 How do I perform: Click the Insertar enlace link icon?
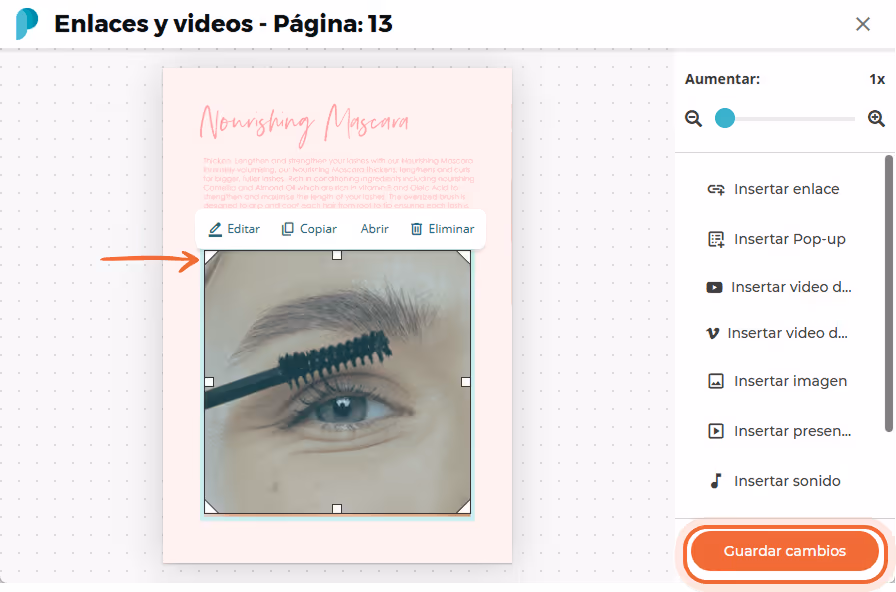click(716, 189)
